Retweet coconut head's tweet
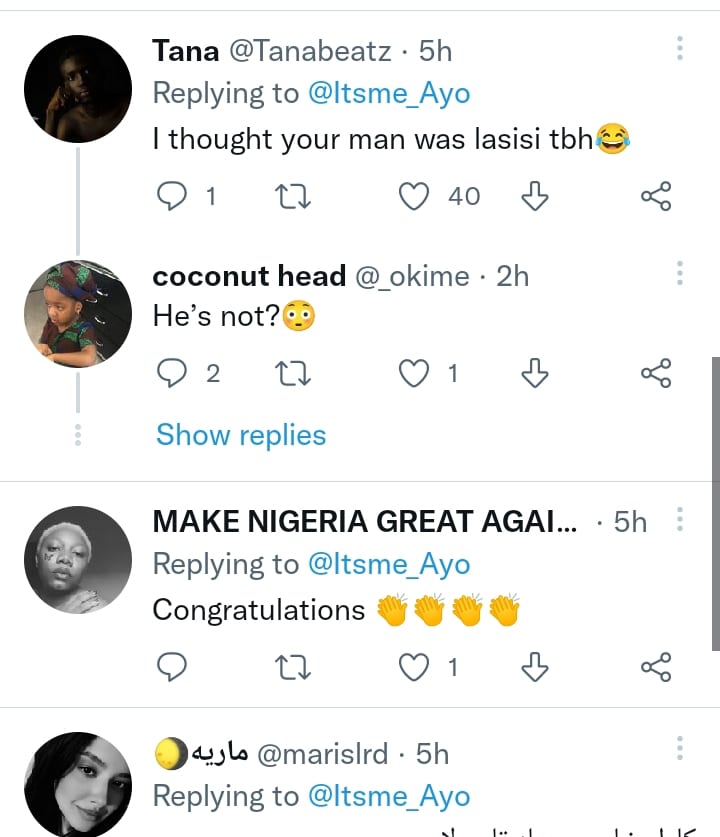 293,374
